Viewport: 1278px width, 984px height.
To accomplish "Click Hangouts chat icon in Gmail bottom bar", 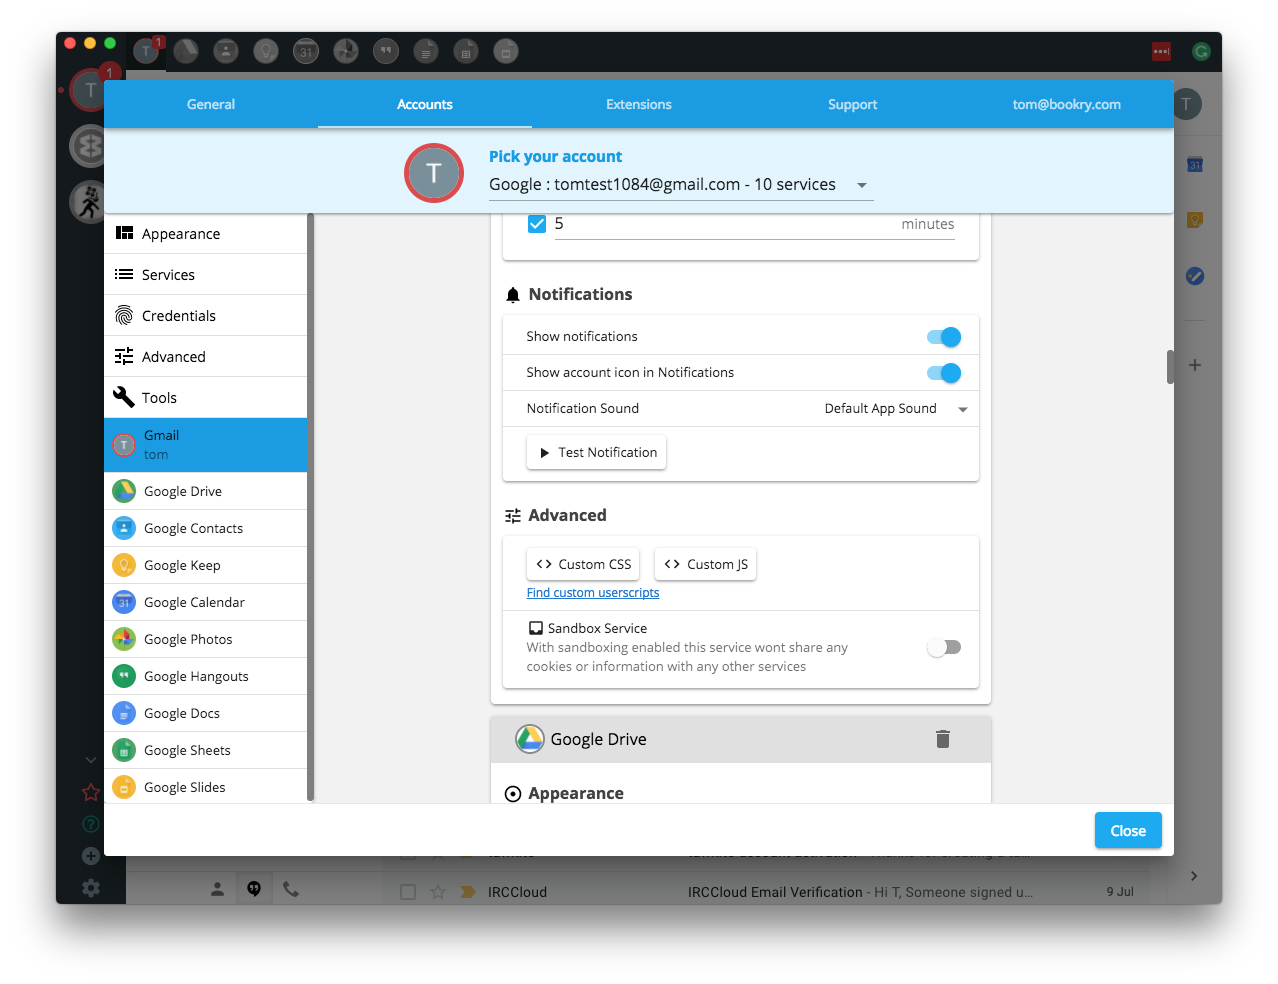I will [254, 888].
